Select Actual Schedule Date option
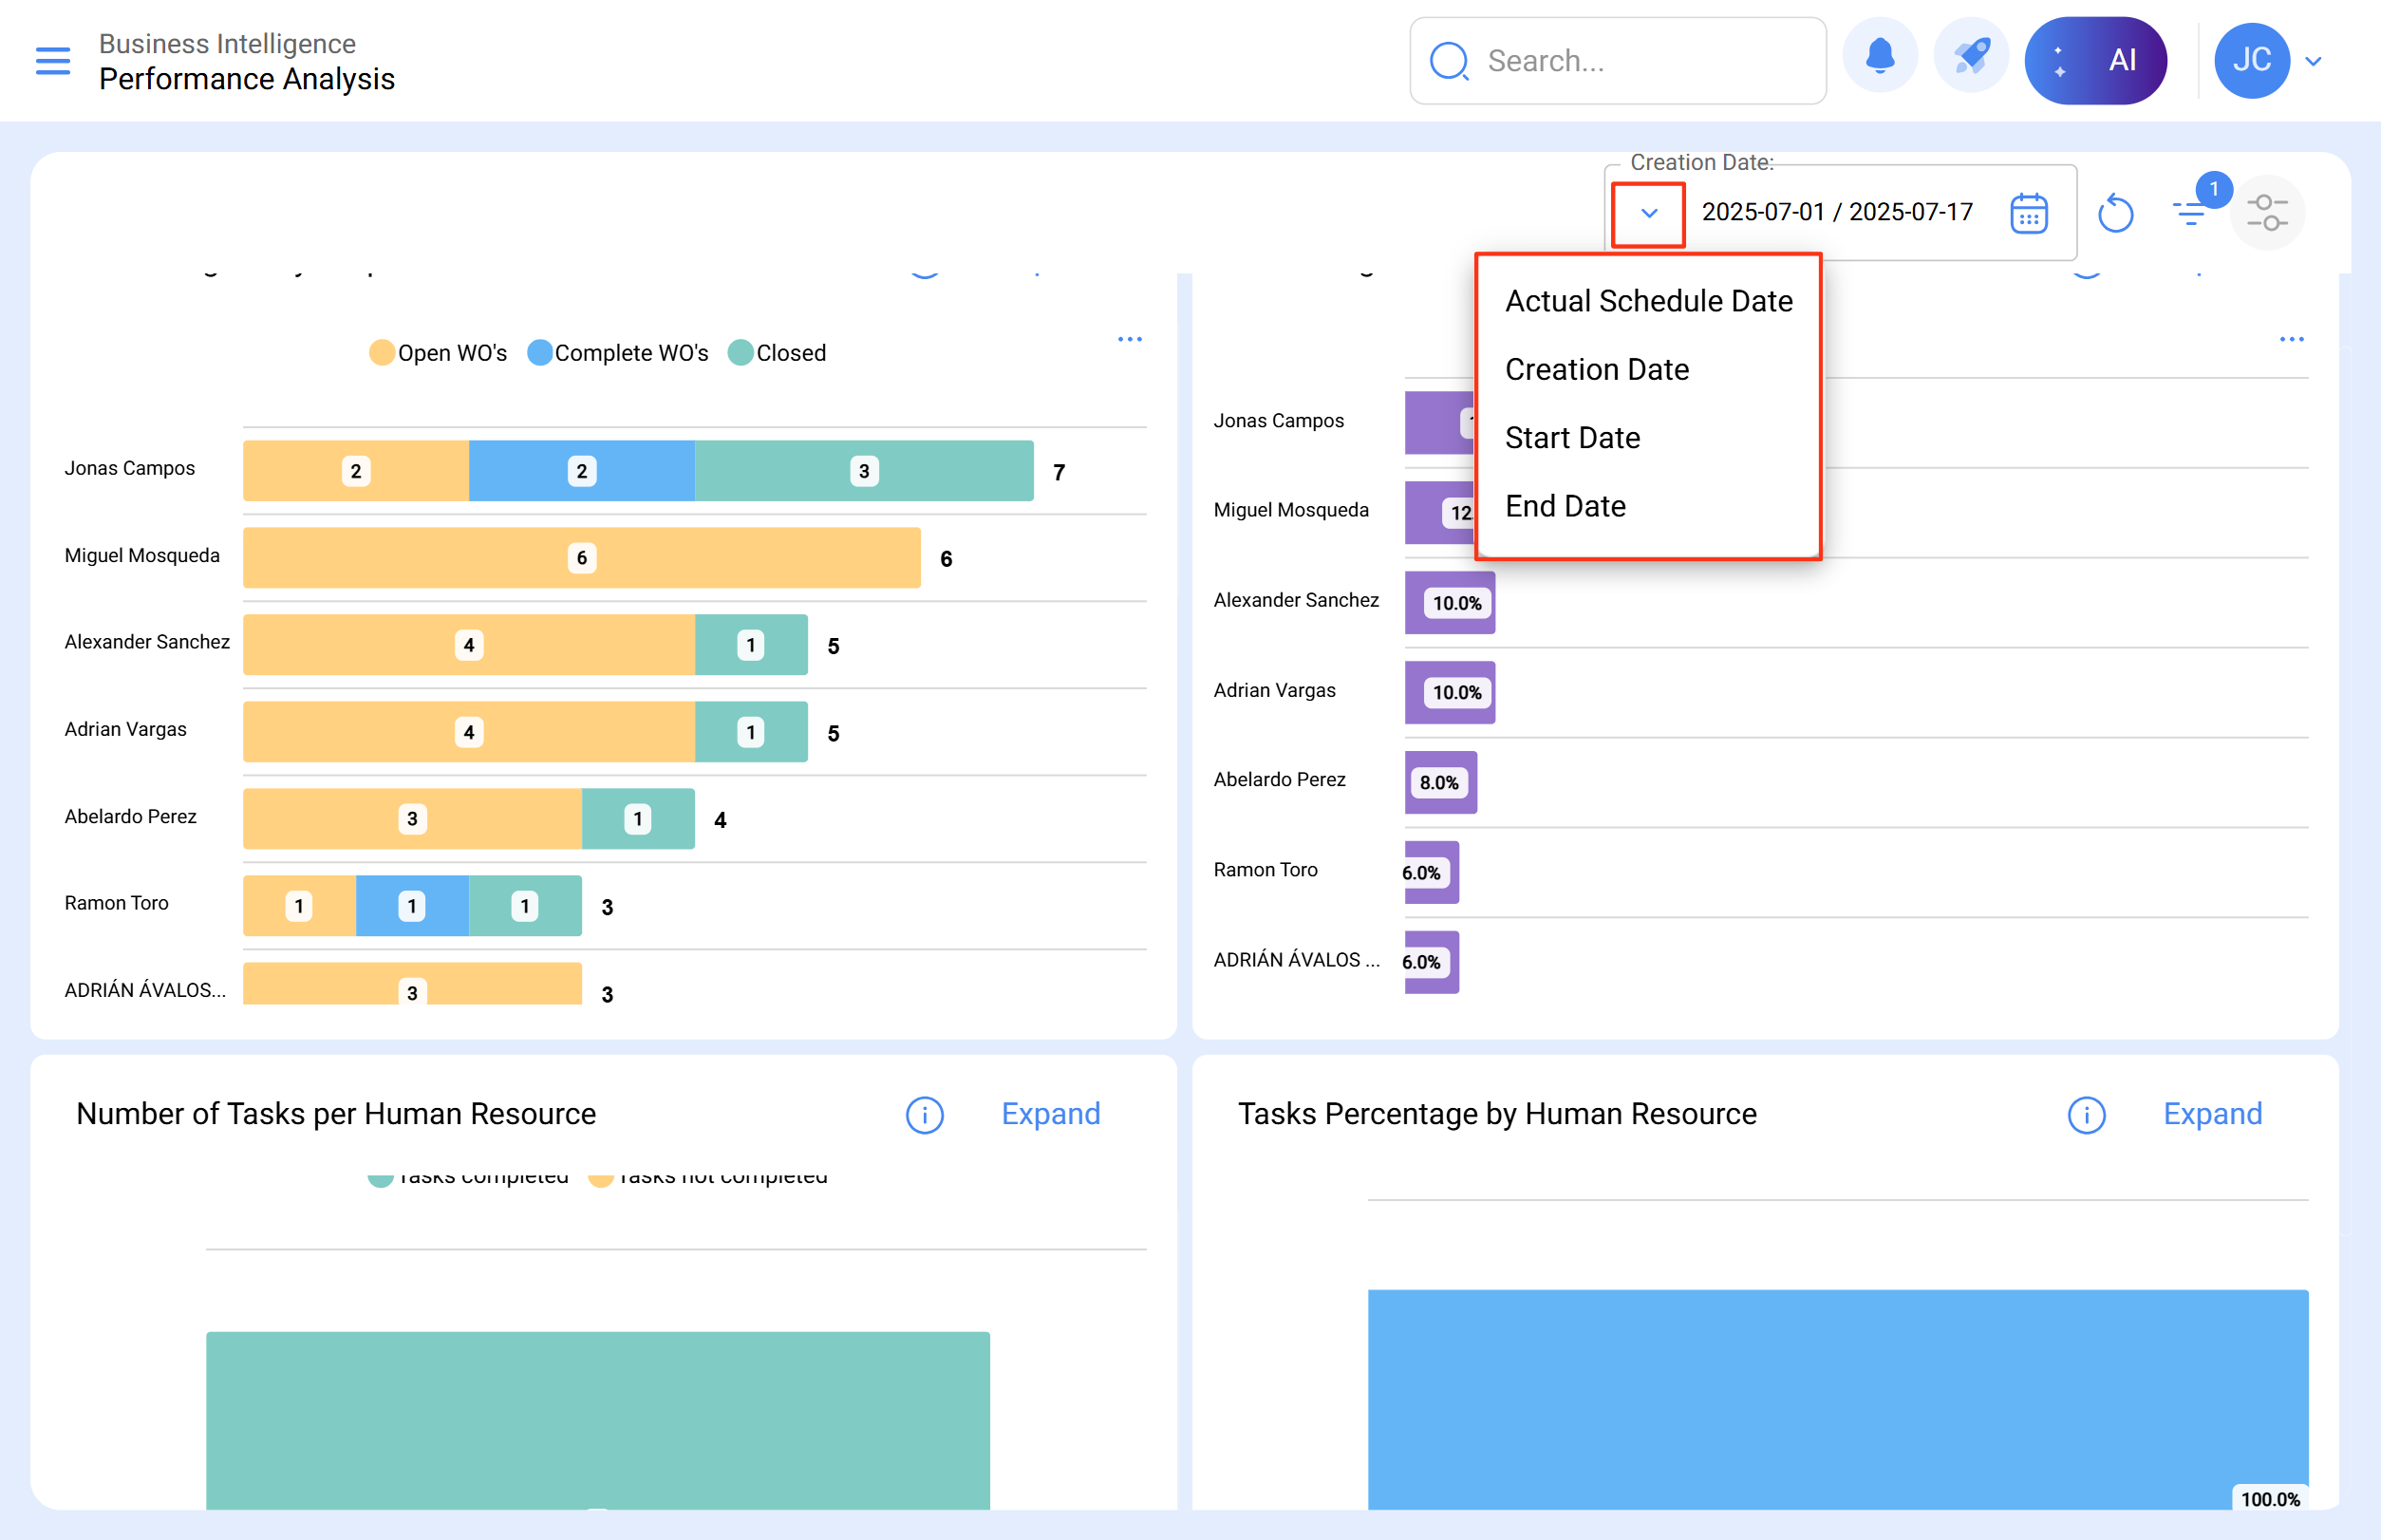The height and width of the screenshot is (1540, 2381). [1648, 301]
